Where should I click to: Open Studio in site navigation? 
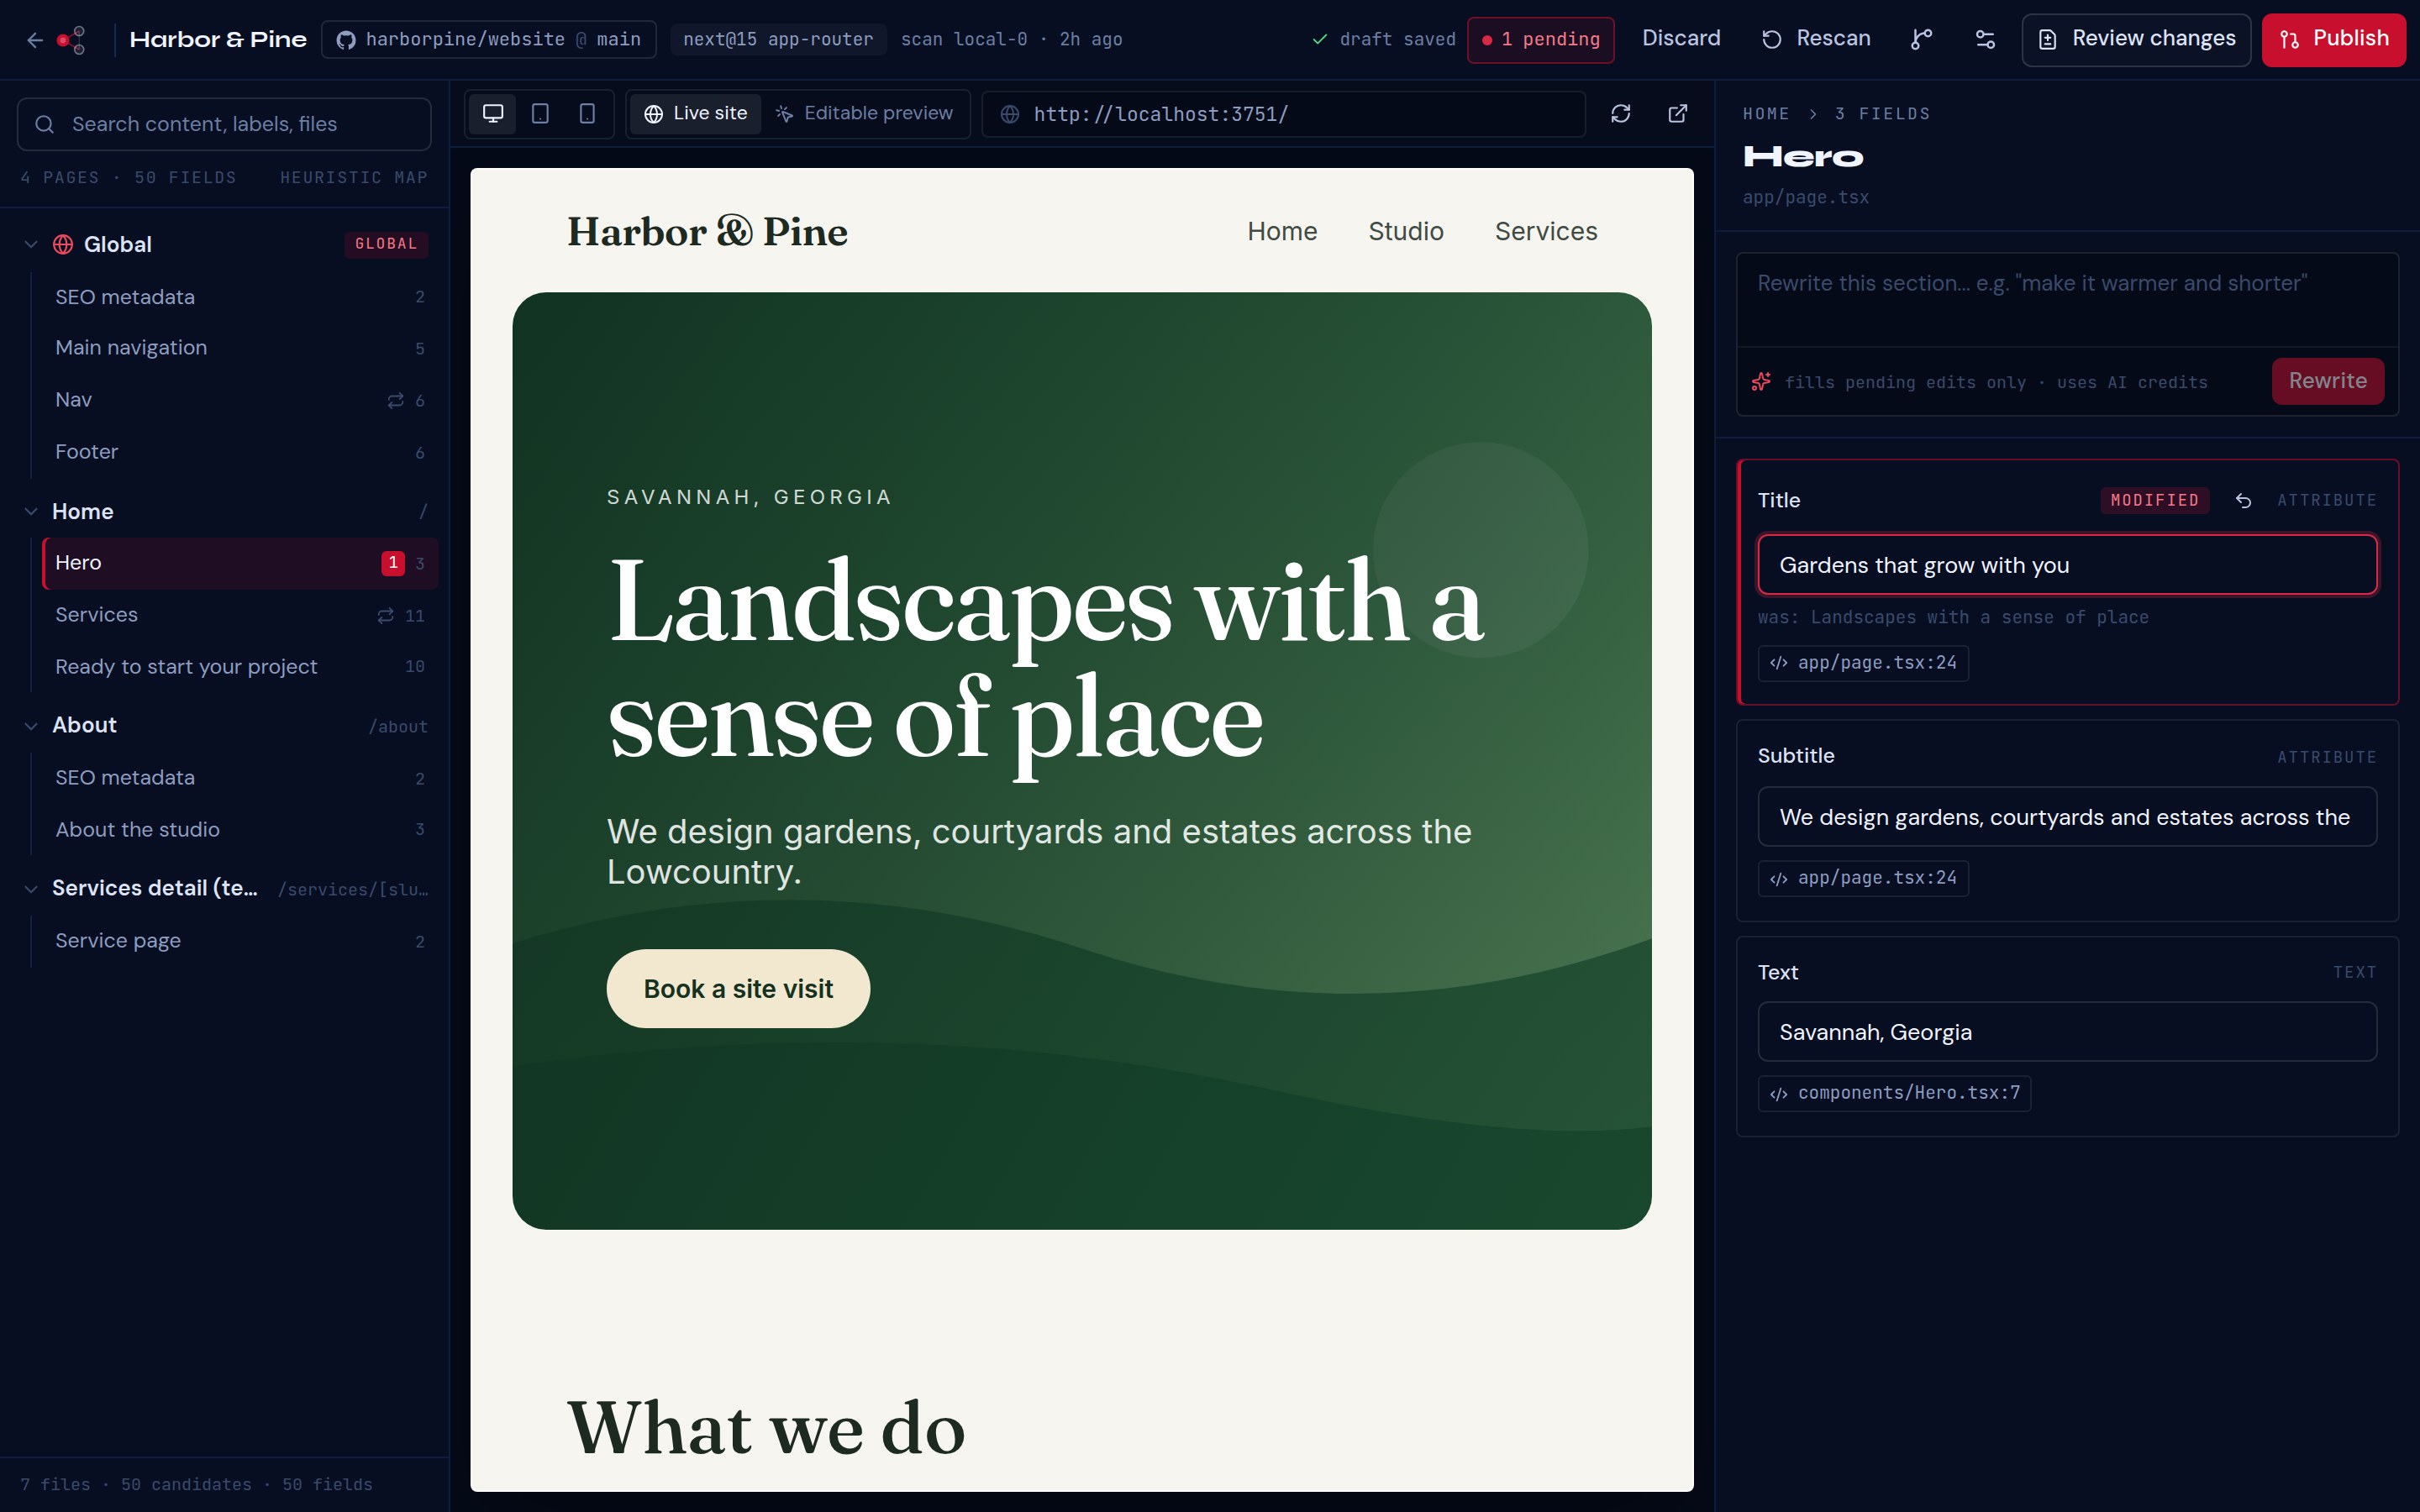[1405, 231]
